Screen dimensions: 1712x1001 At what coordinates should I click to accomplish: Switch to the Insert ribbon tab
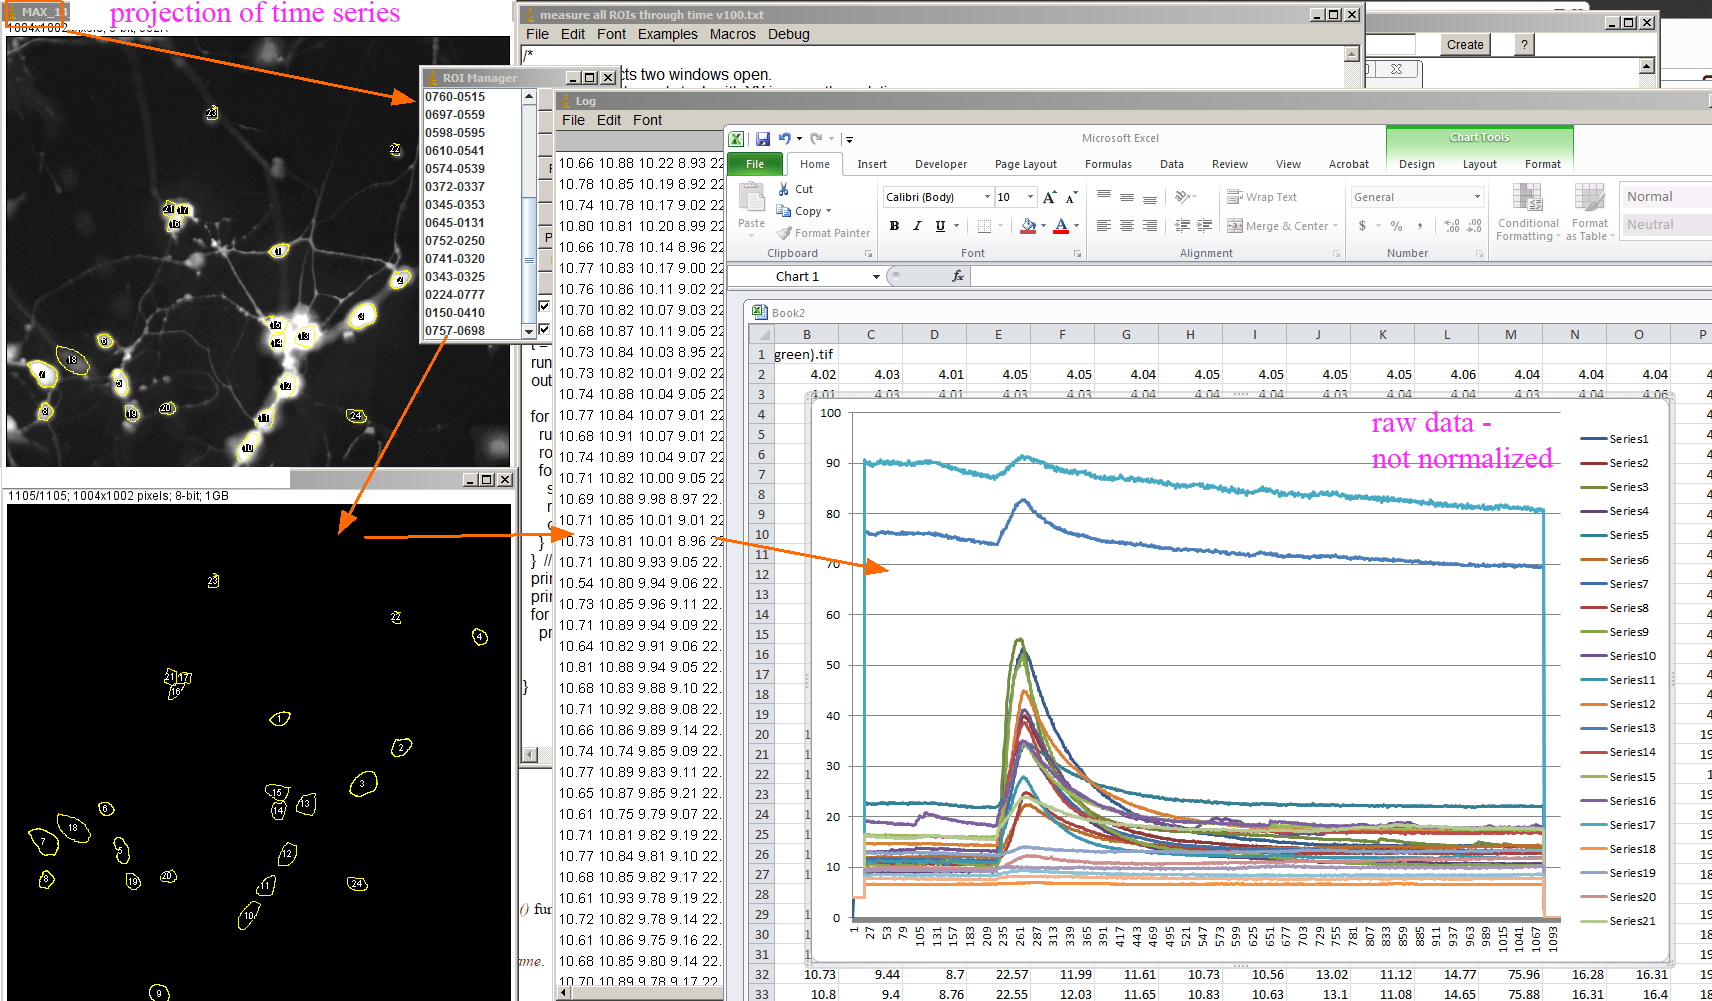pyautogui.click(x=871, y=164)
